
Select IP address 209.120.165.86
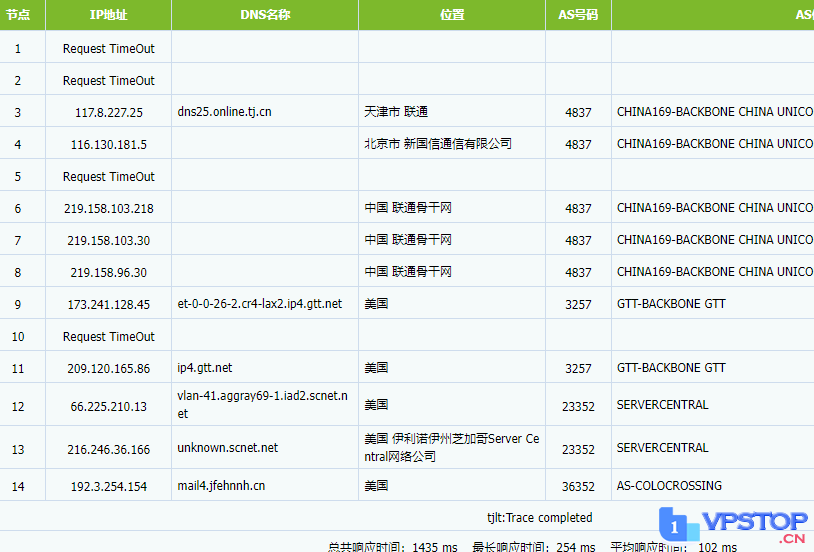(x=108, y=369)
